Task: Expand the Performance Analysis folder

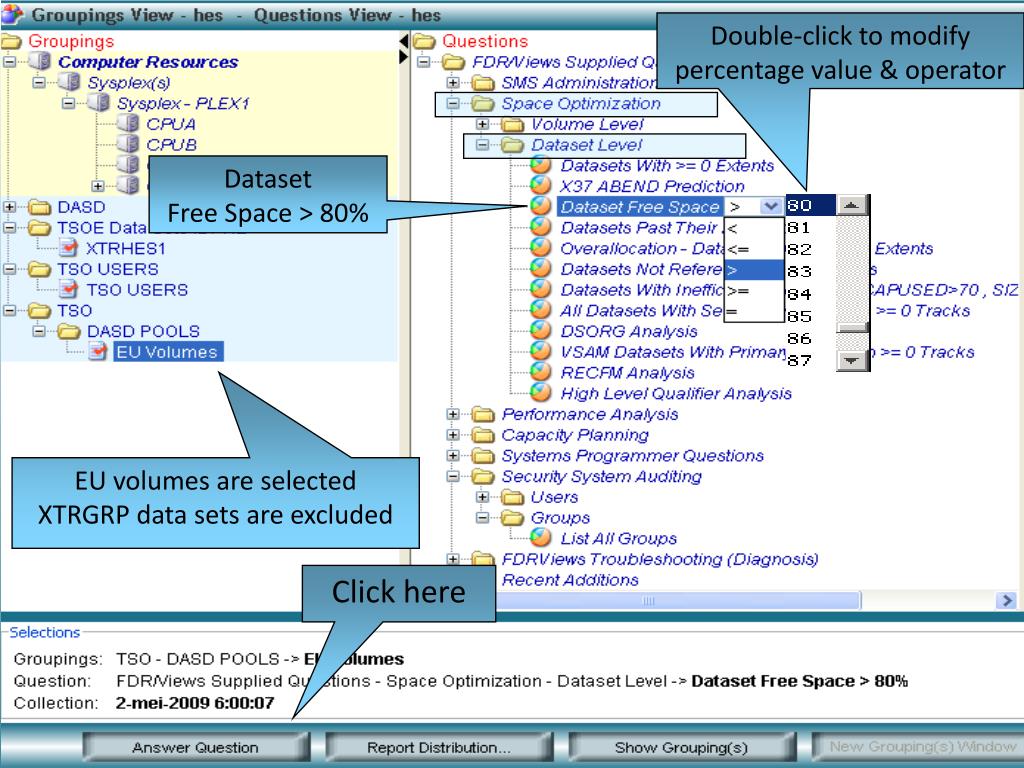Action: click(453, 414)
